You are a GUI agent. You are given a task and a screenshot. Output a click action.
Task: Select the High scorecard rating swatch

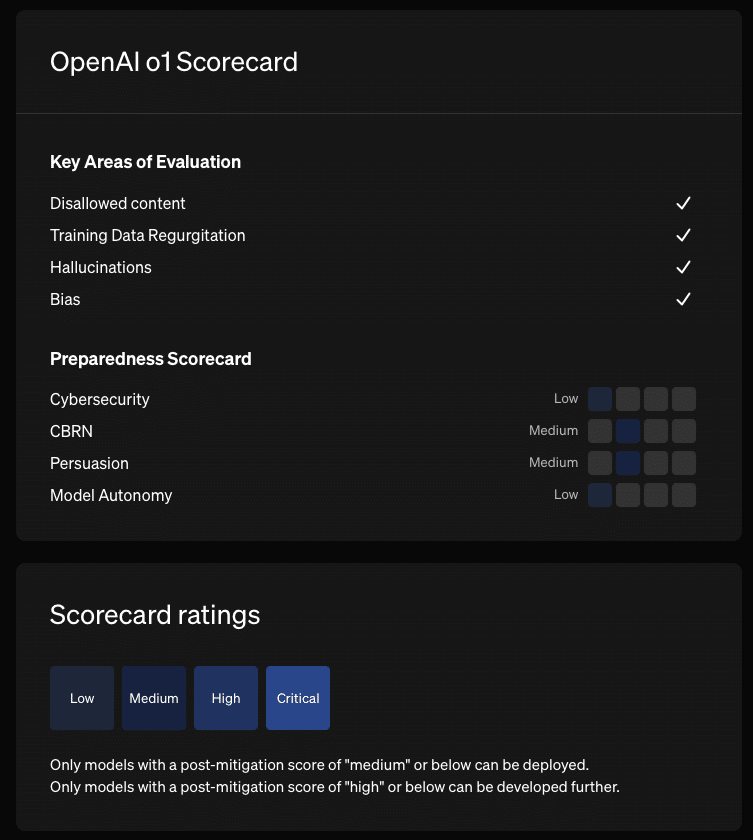pyautogui.click(x=226, y=698)
